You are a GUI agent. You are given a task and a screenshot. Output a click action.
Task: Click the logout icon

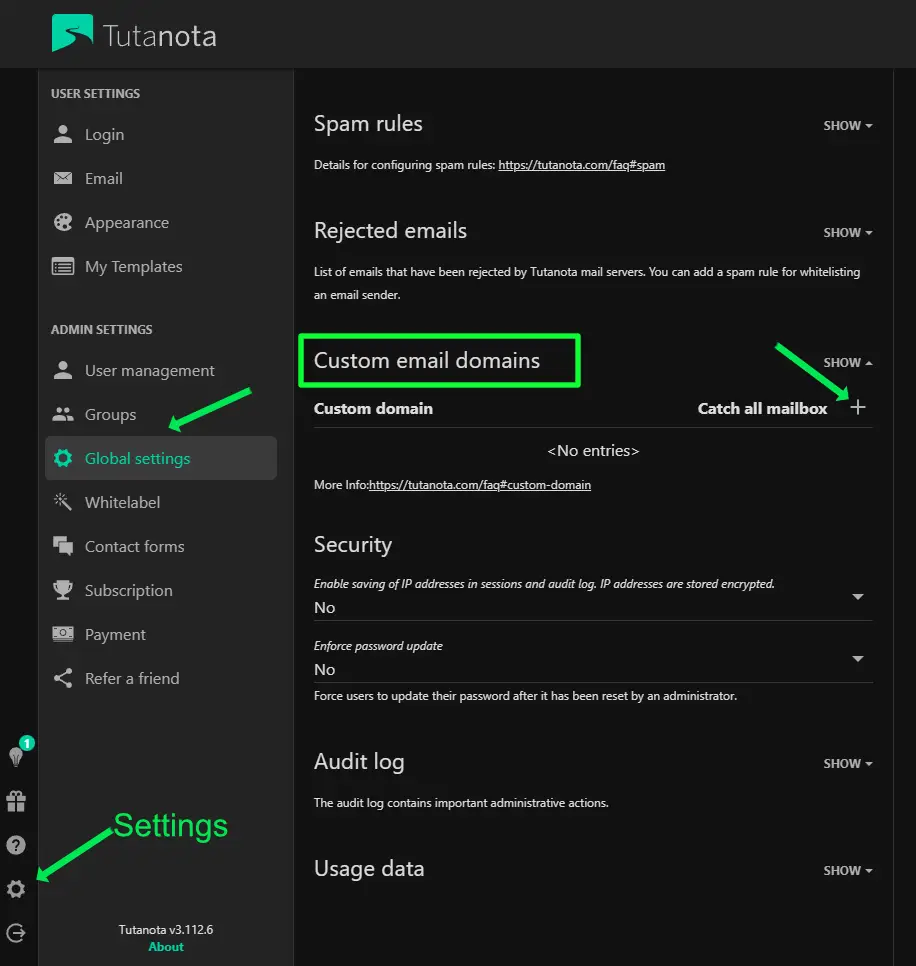click(x=16, y=933)
